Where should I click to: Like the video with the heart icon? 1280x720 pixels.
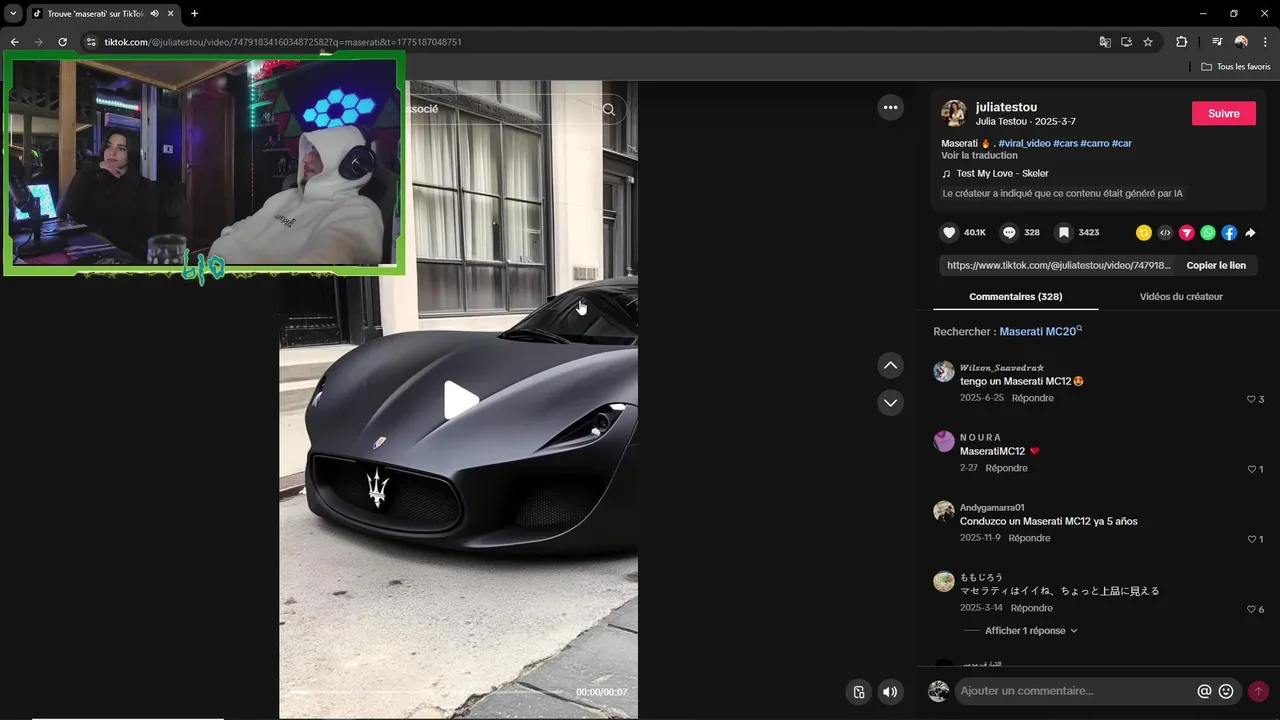(949, 232)
